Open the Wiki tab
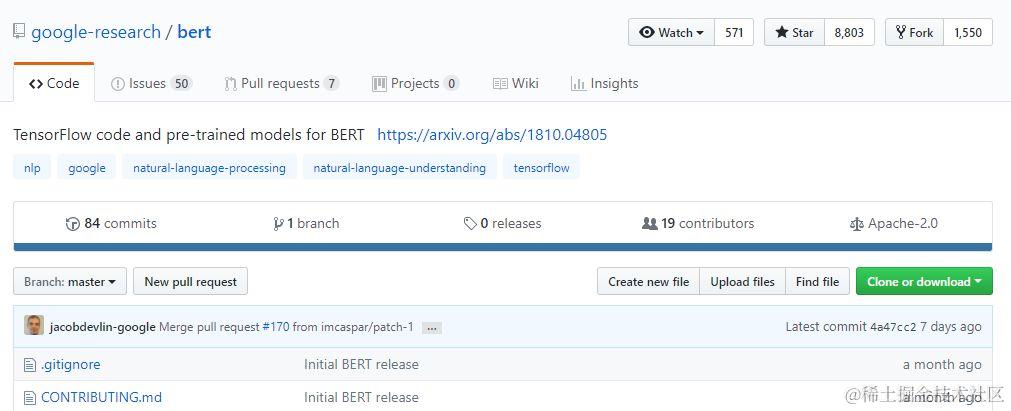Screen dimensions: 1011x411 (516, 83)
